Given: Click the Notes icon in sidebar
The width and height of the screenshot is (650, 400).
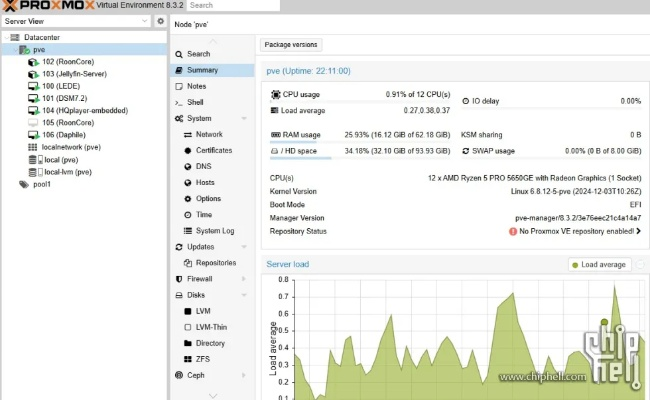Looking at the screenshot, I should pyautogui.click(x=179, y=86).
